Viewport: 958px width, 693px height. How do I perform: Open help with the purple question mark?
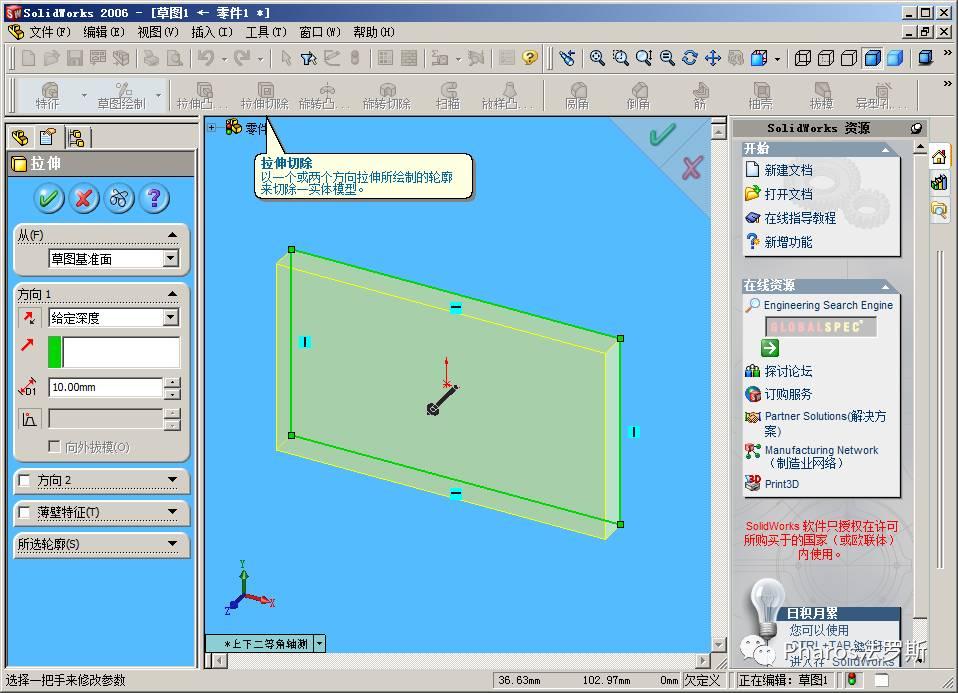(155, 199)
